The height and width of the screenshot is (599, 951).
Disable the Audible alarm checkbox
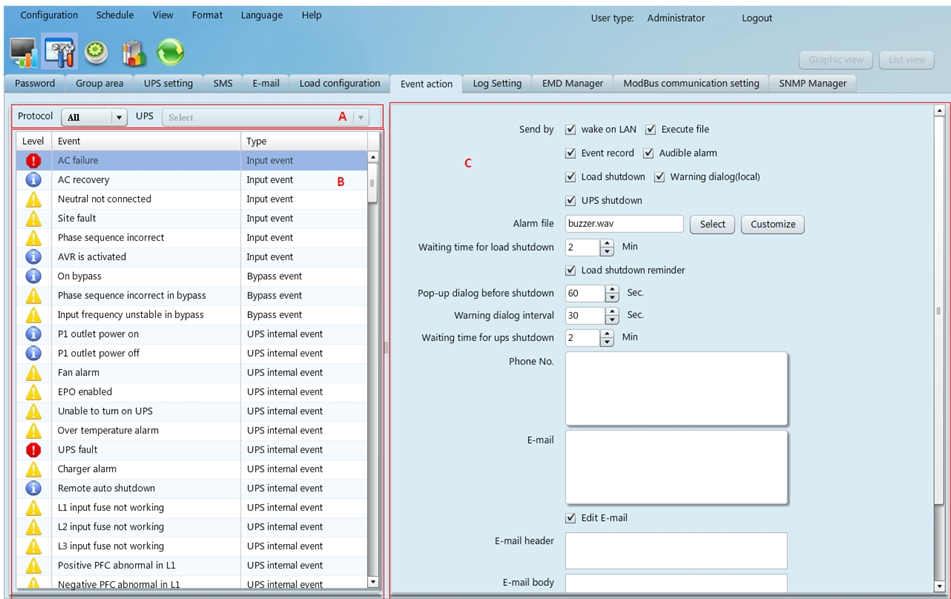[x=648, y=153]
